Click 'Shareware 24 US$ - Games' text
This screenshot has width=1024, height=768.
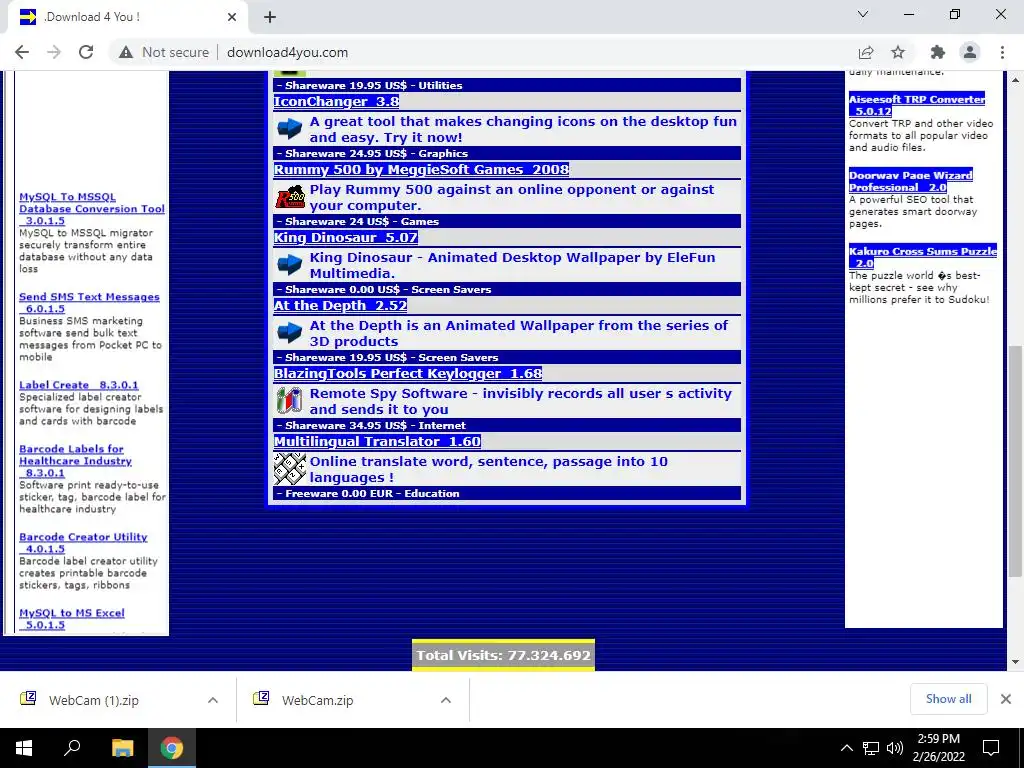tap(362, 221)
